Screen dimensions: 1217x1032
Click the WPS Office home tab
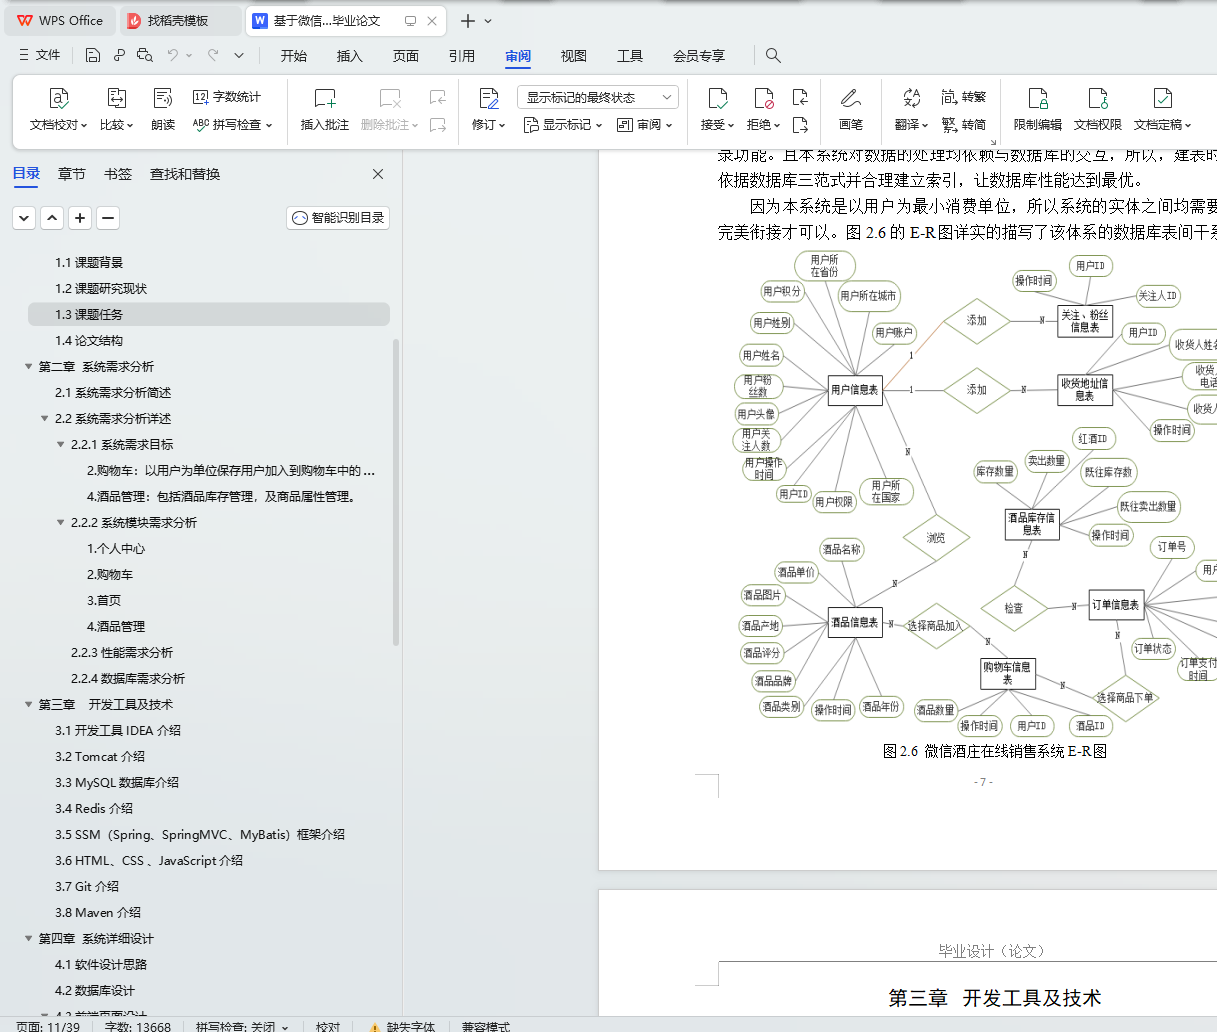pos(60,21)
